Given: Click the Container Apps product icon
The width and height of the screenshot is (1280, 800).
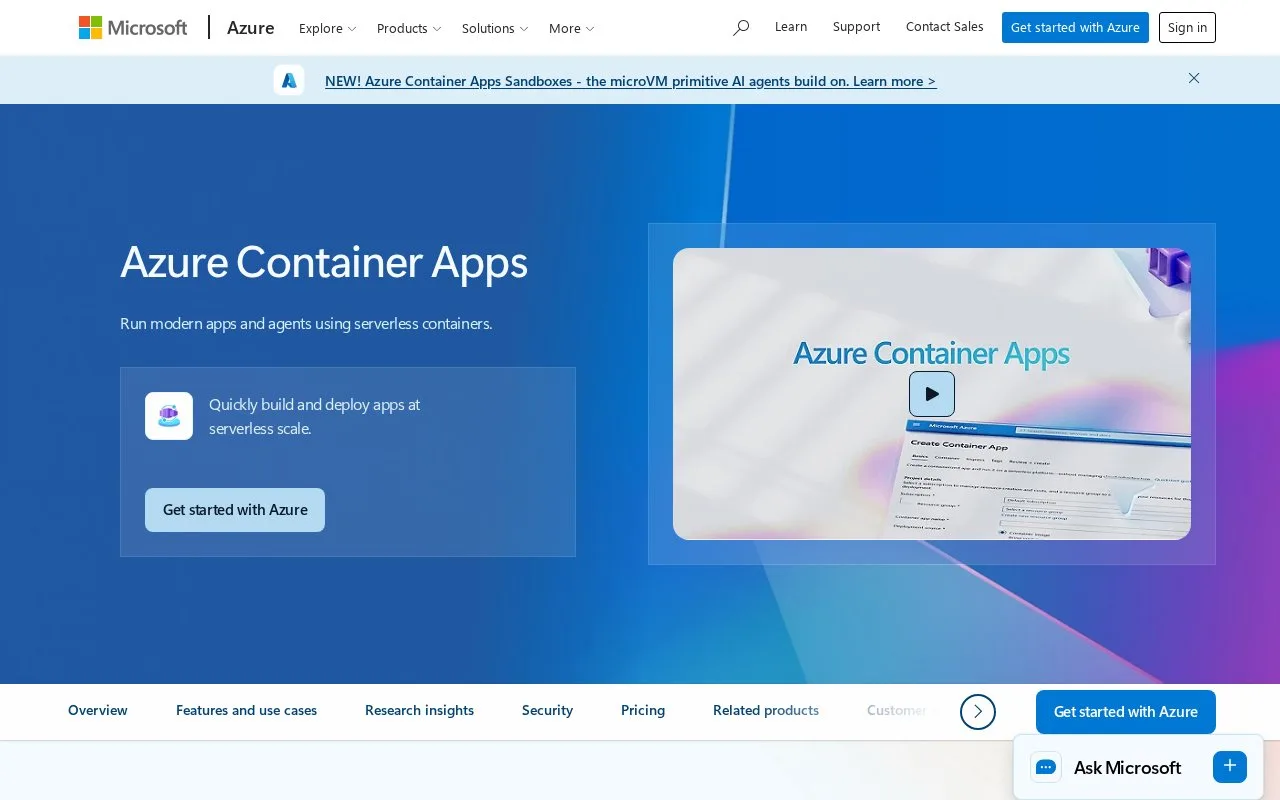Looking at the screenshot, I should coord(169,416).
